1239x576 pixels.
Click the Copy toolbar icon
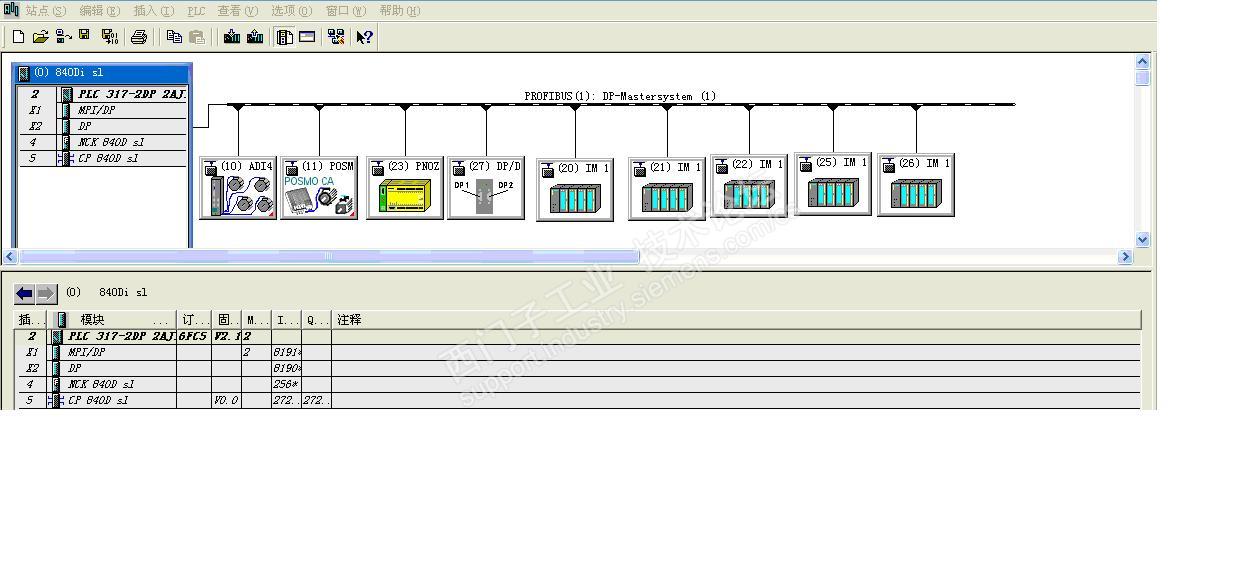(174, 37)
